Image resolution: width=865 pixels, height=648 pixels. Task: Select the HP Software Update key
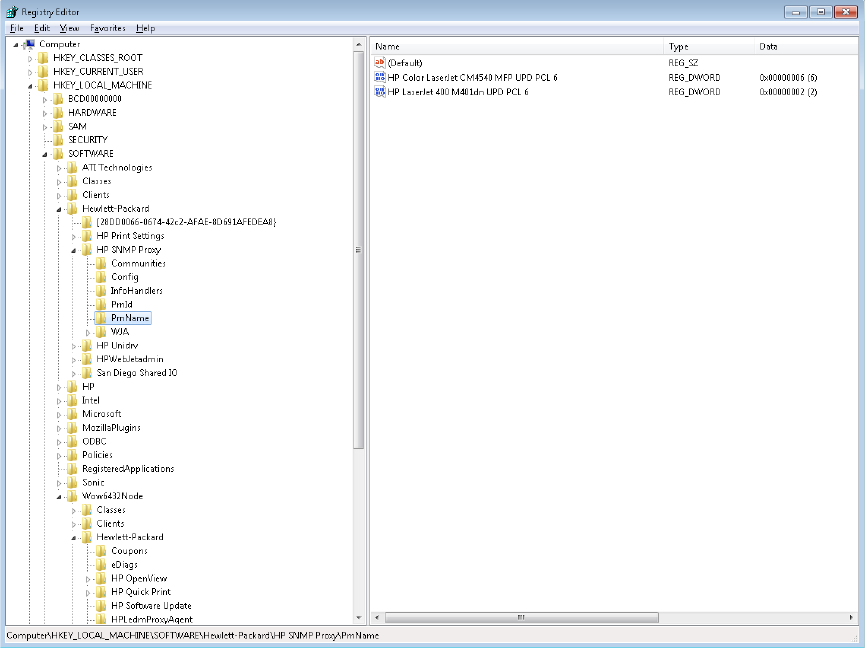click(x=151, y=606)
